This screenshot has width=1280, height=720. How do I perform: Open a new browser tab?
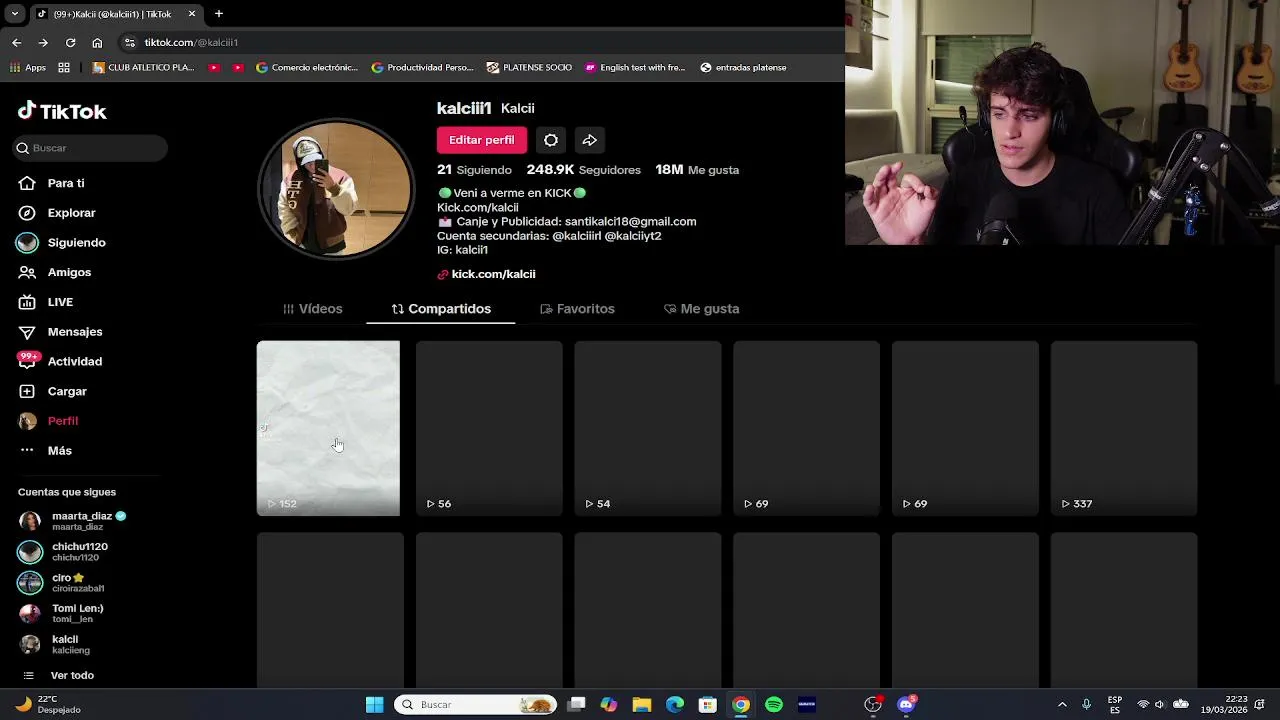219,14
